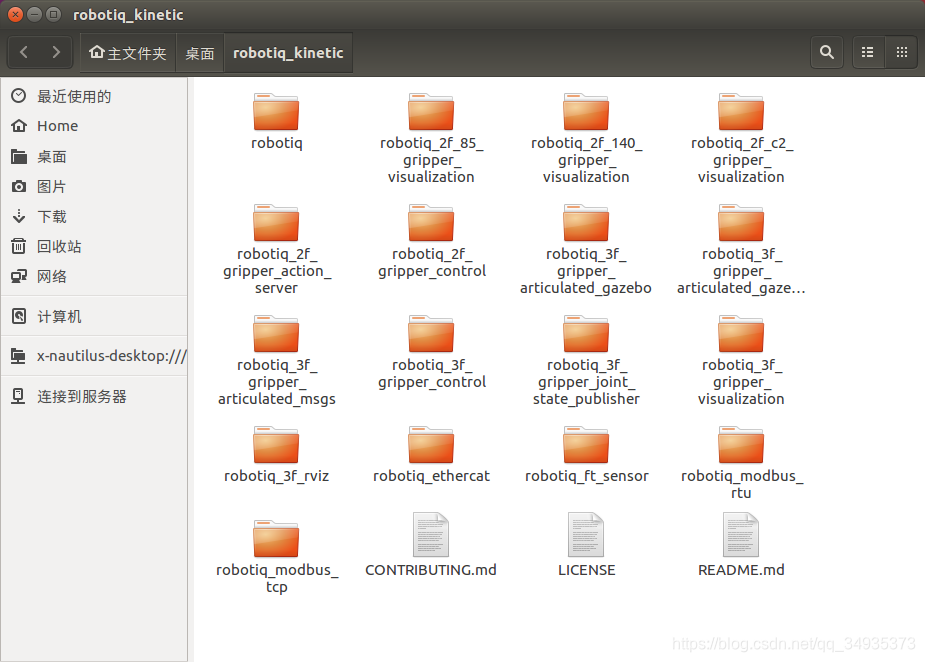Select robotiq_3f_rviz folder icon
Screen dimensions: 925x662
[276, 444]
